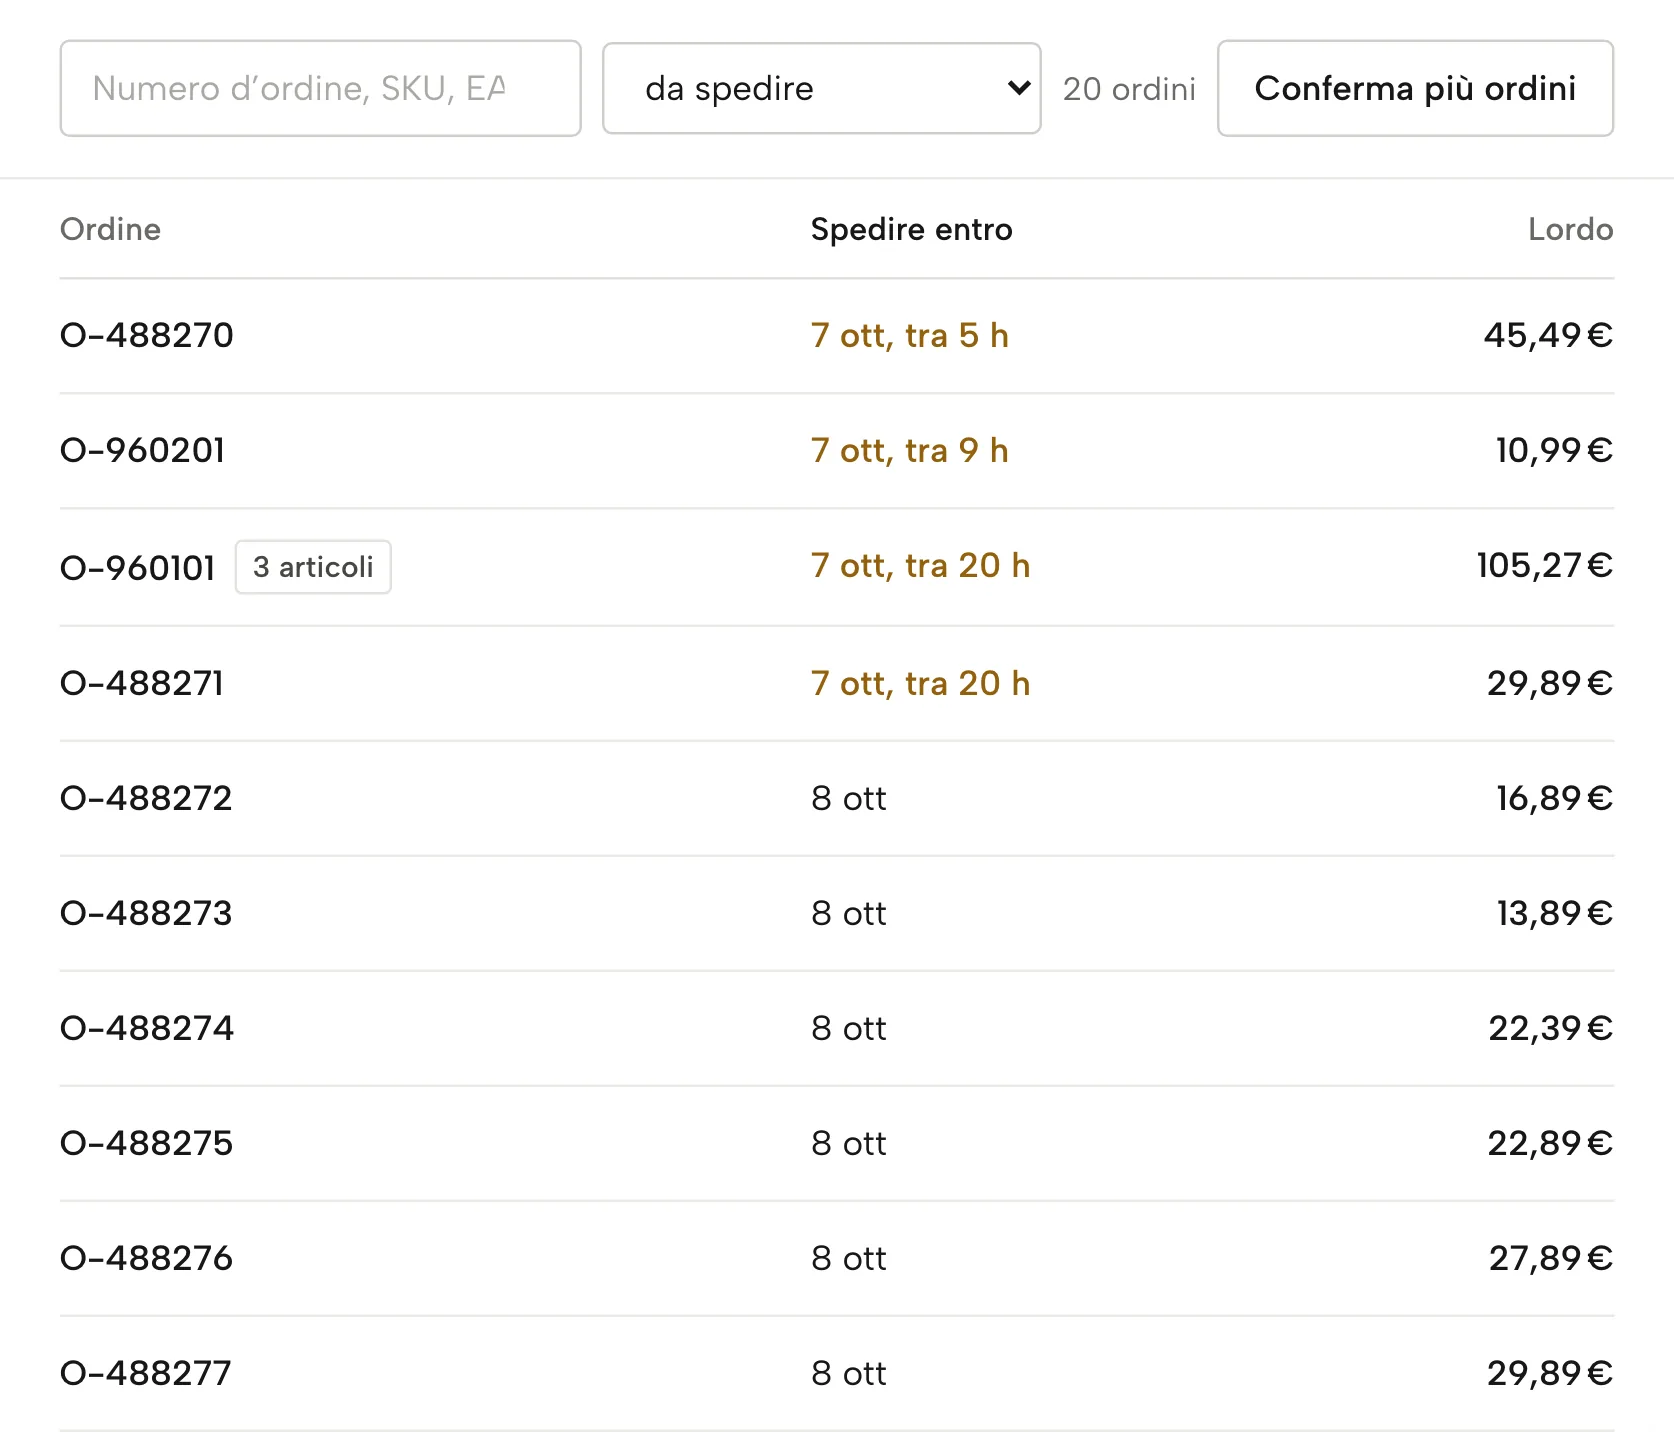
Task: Click deadline of order O-488271
Action: 920,683
